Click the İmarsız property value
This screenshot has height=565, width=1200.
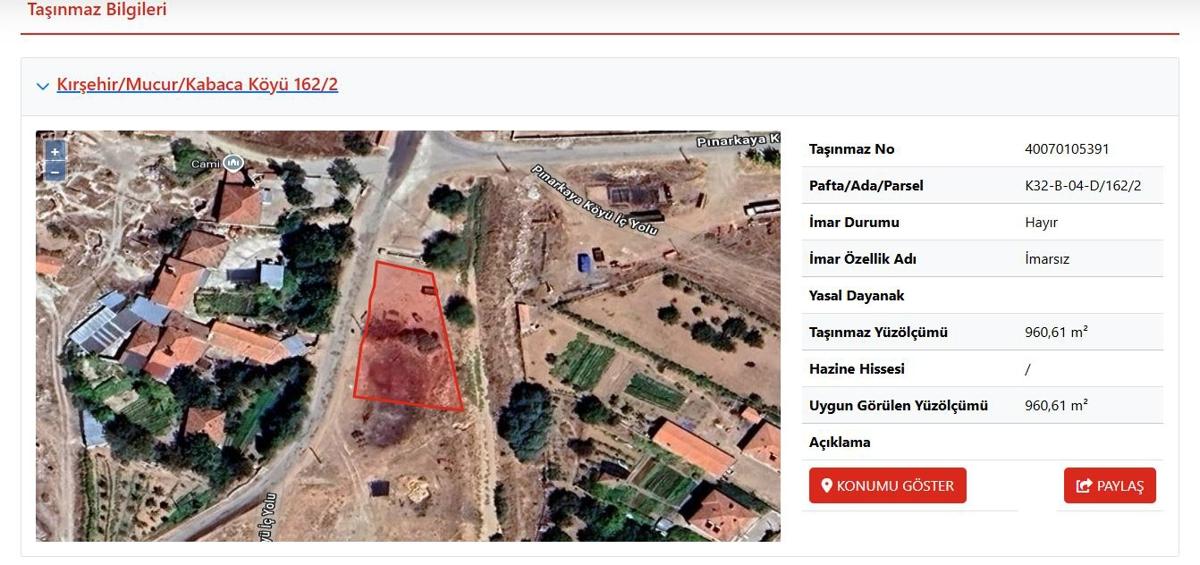1047,259
